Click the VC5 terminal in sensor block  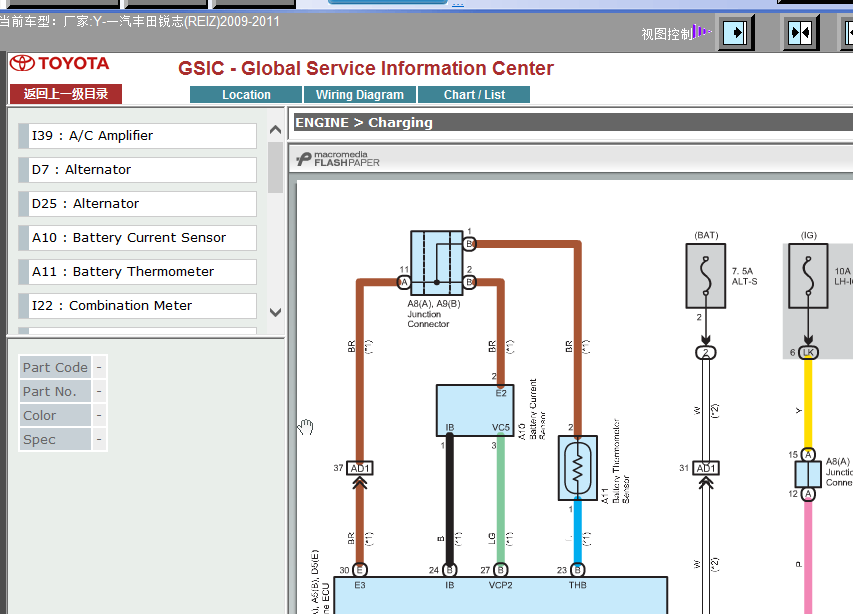pyautogui.click(x=500, y=427)
